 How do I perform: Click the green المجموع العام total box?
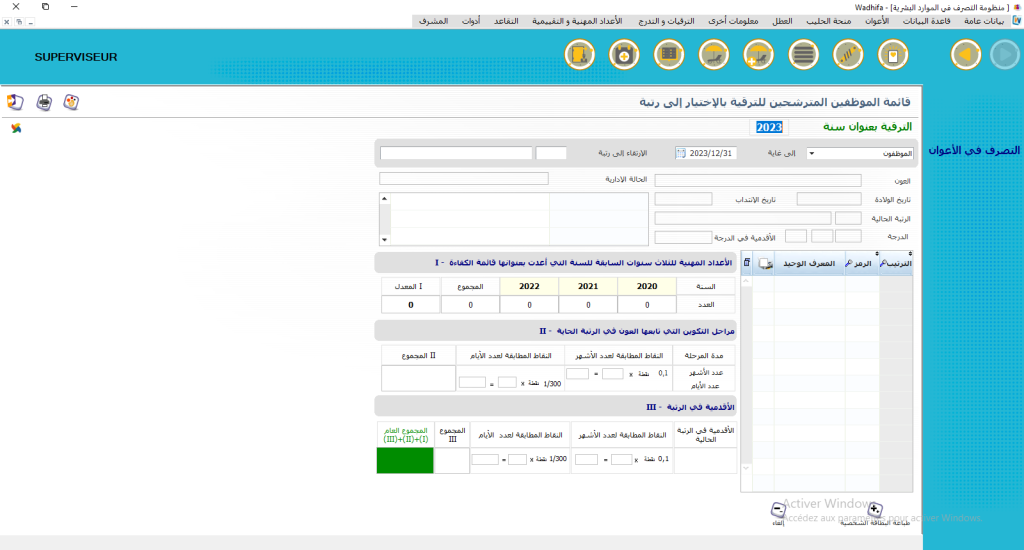pos(405,460)
